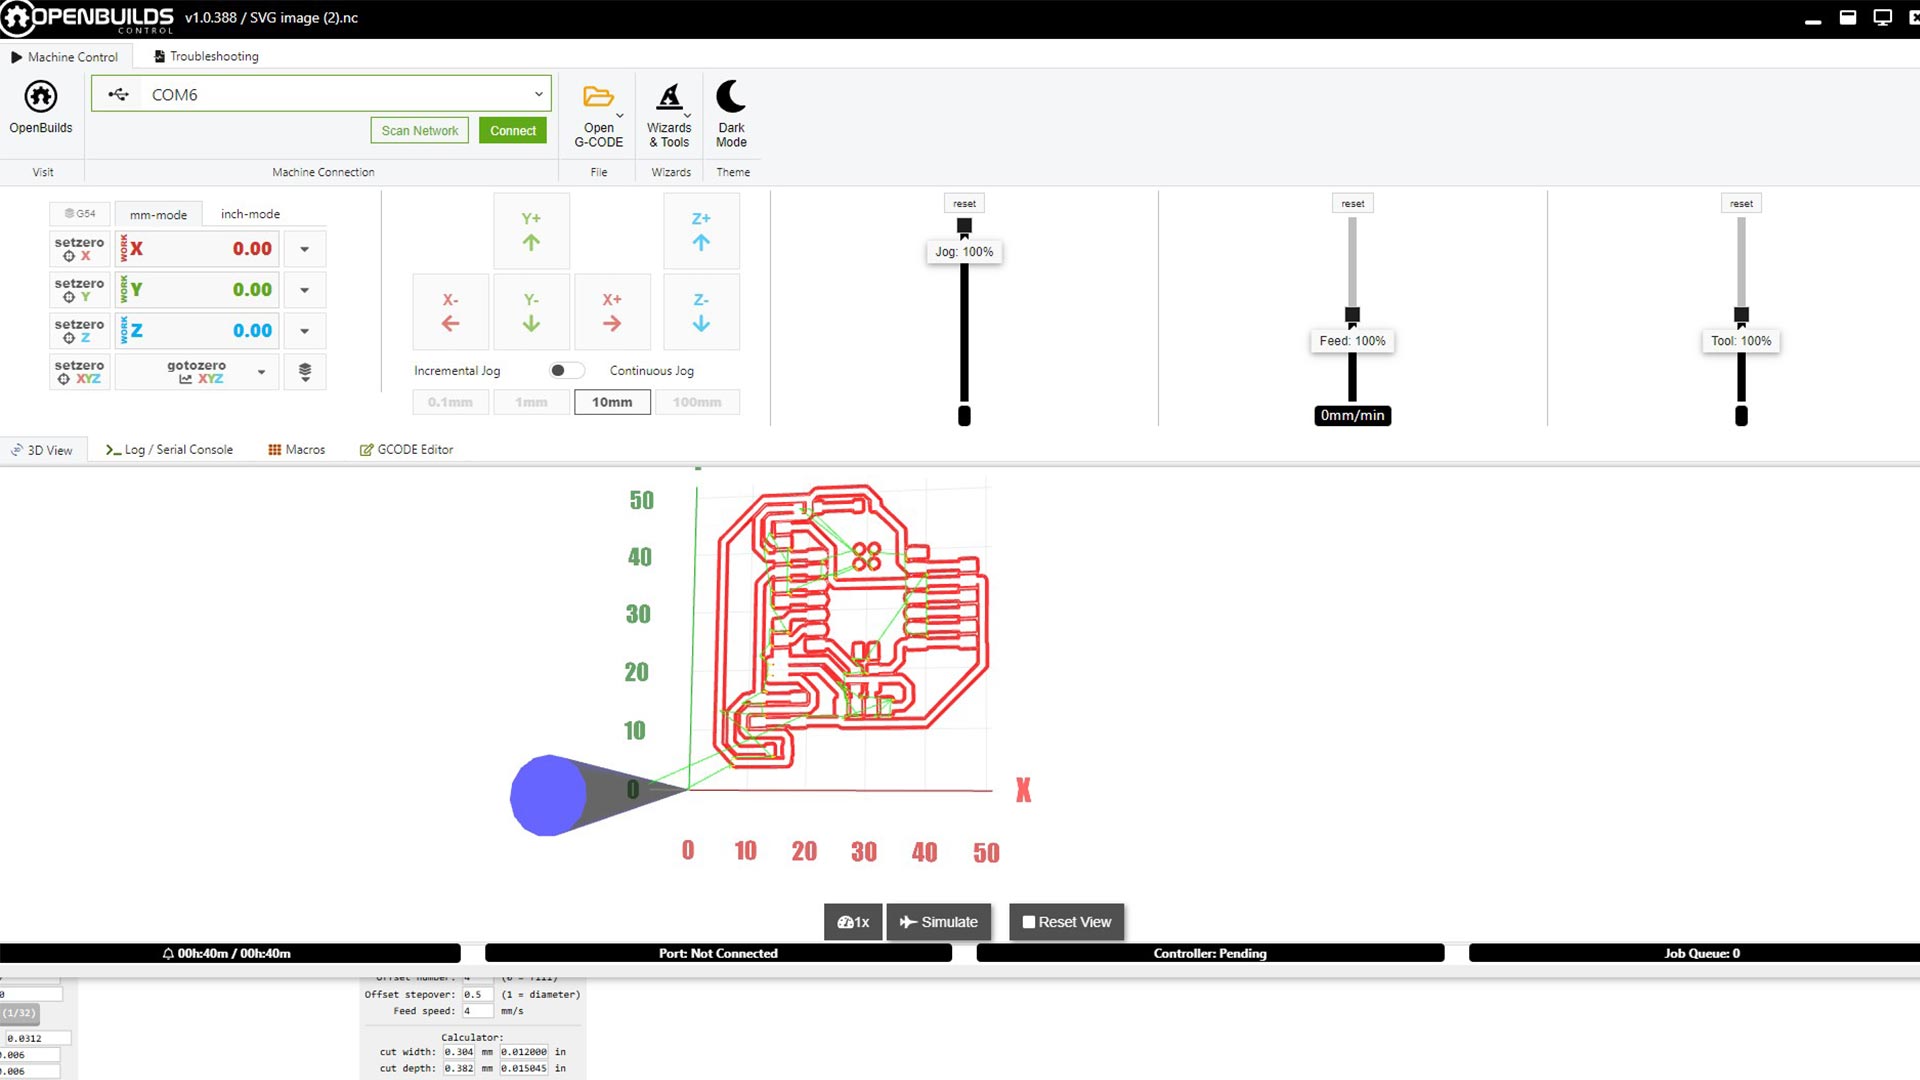Reset the Jog override slider
1920x1080 pixels.
pyautogui.click(x=964, y=203)
